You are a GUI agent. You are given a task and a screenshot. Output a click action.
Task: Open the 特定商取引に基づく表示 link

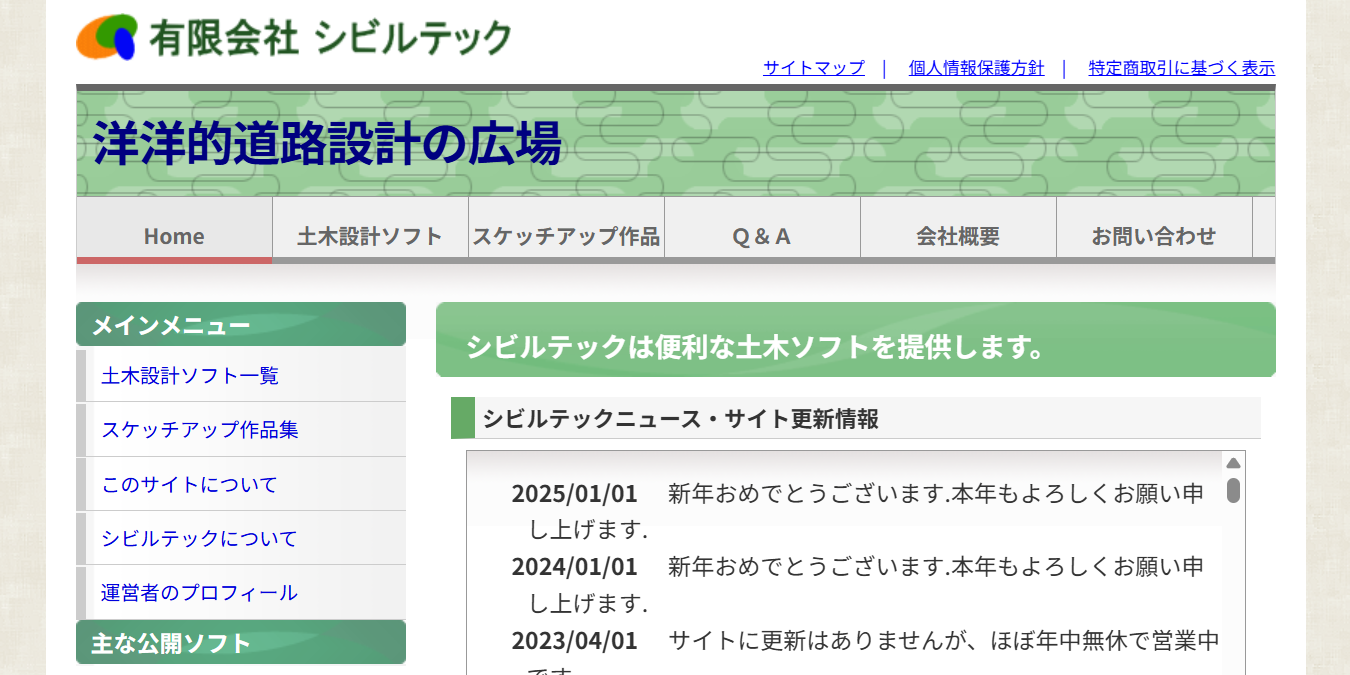[1181, 68]
